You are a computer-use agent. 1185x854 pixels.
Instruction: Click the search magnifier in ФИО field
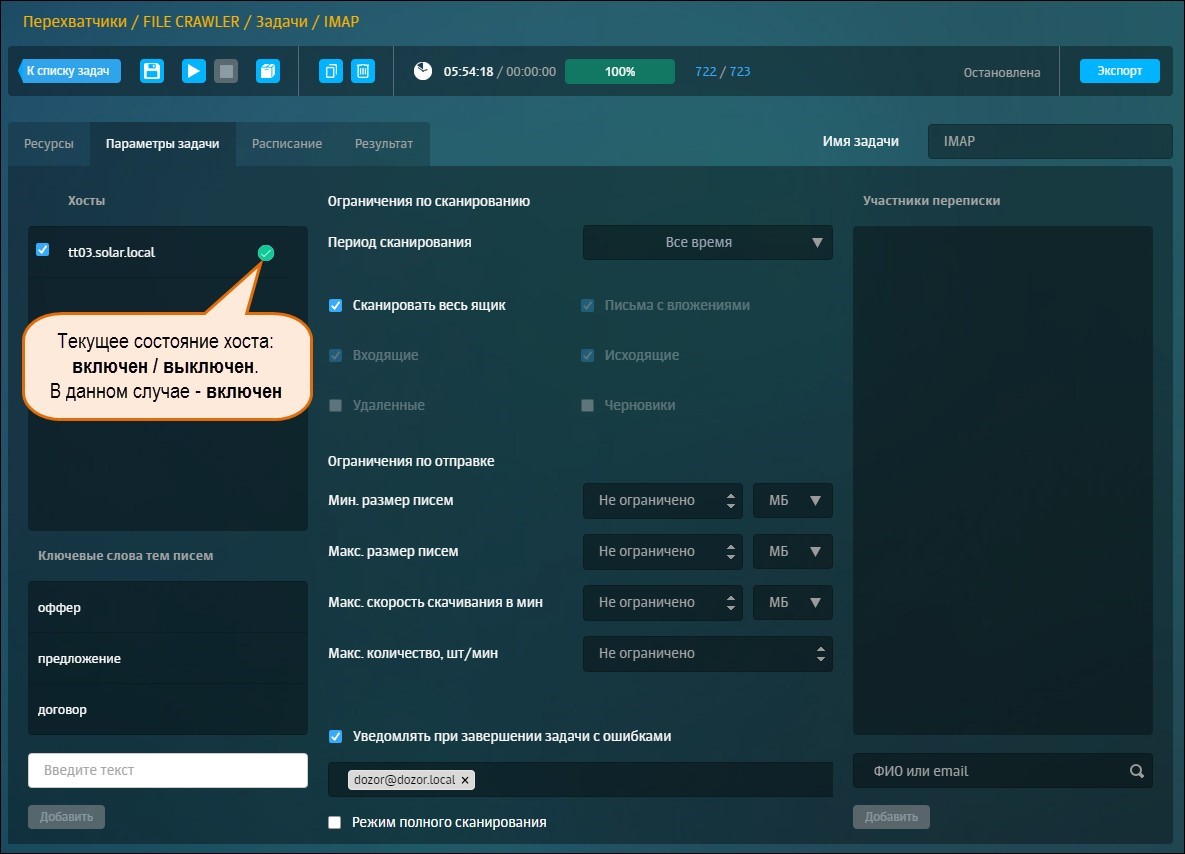[x=1137, y=771]
